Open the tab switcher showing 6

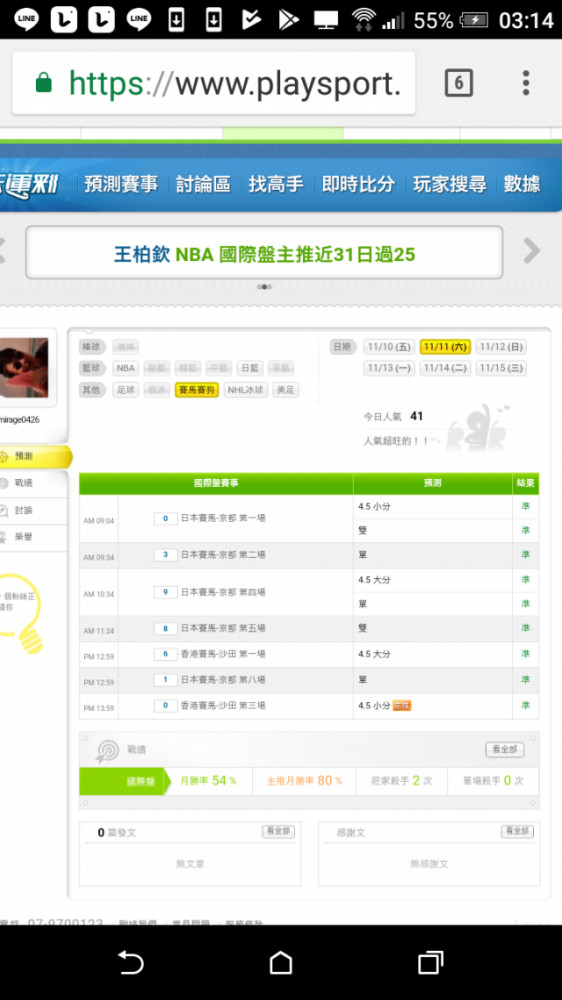(x=458, y=83)
